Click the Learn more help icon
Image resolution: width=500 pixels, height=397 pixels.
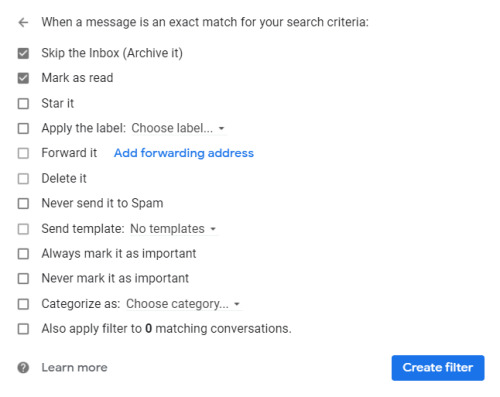pyautogui.click(x=23, y=368)
